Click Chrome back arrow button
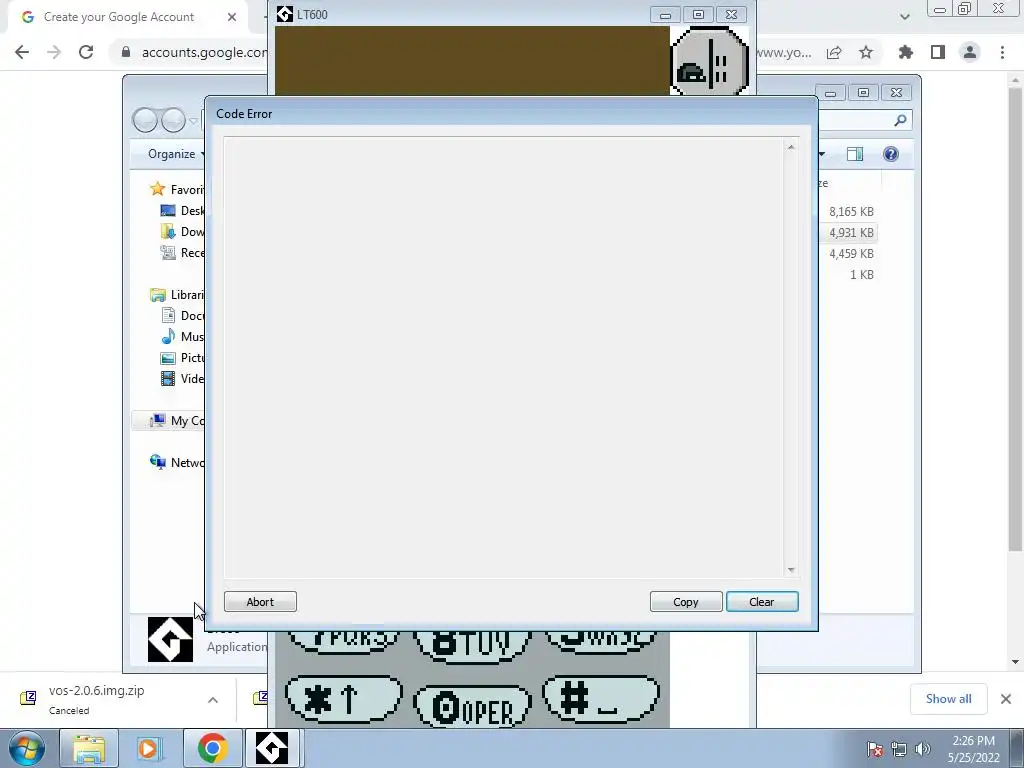The image size is (1024, 768). point(22,52)
